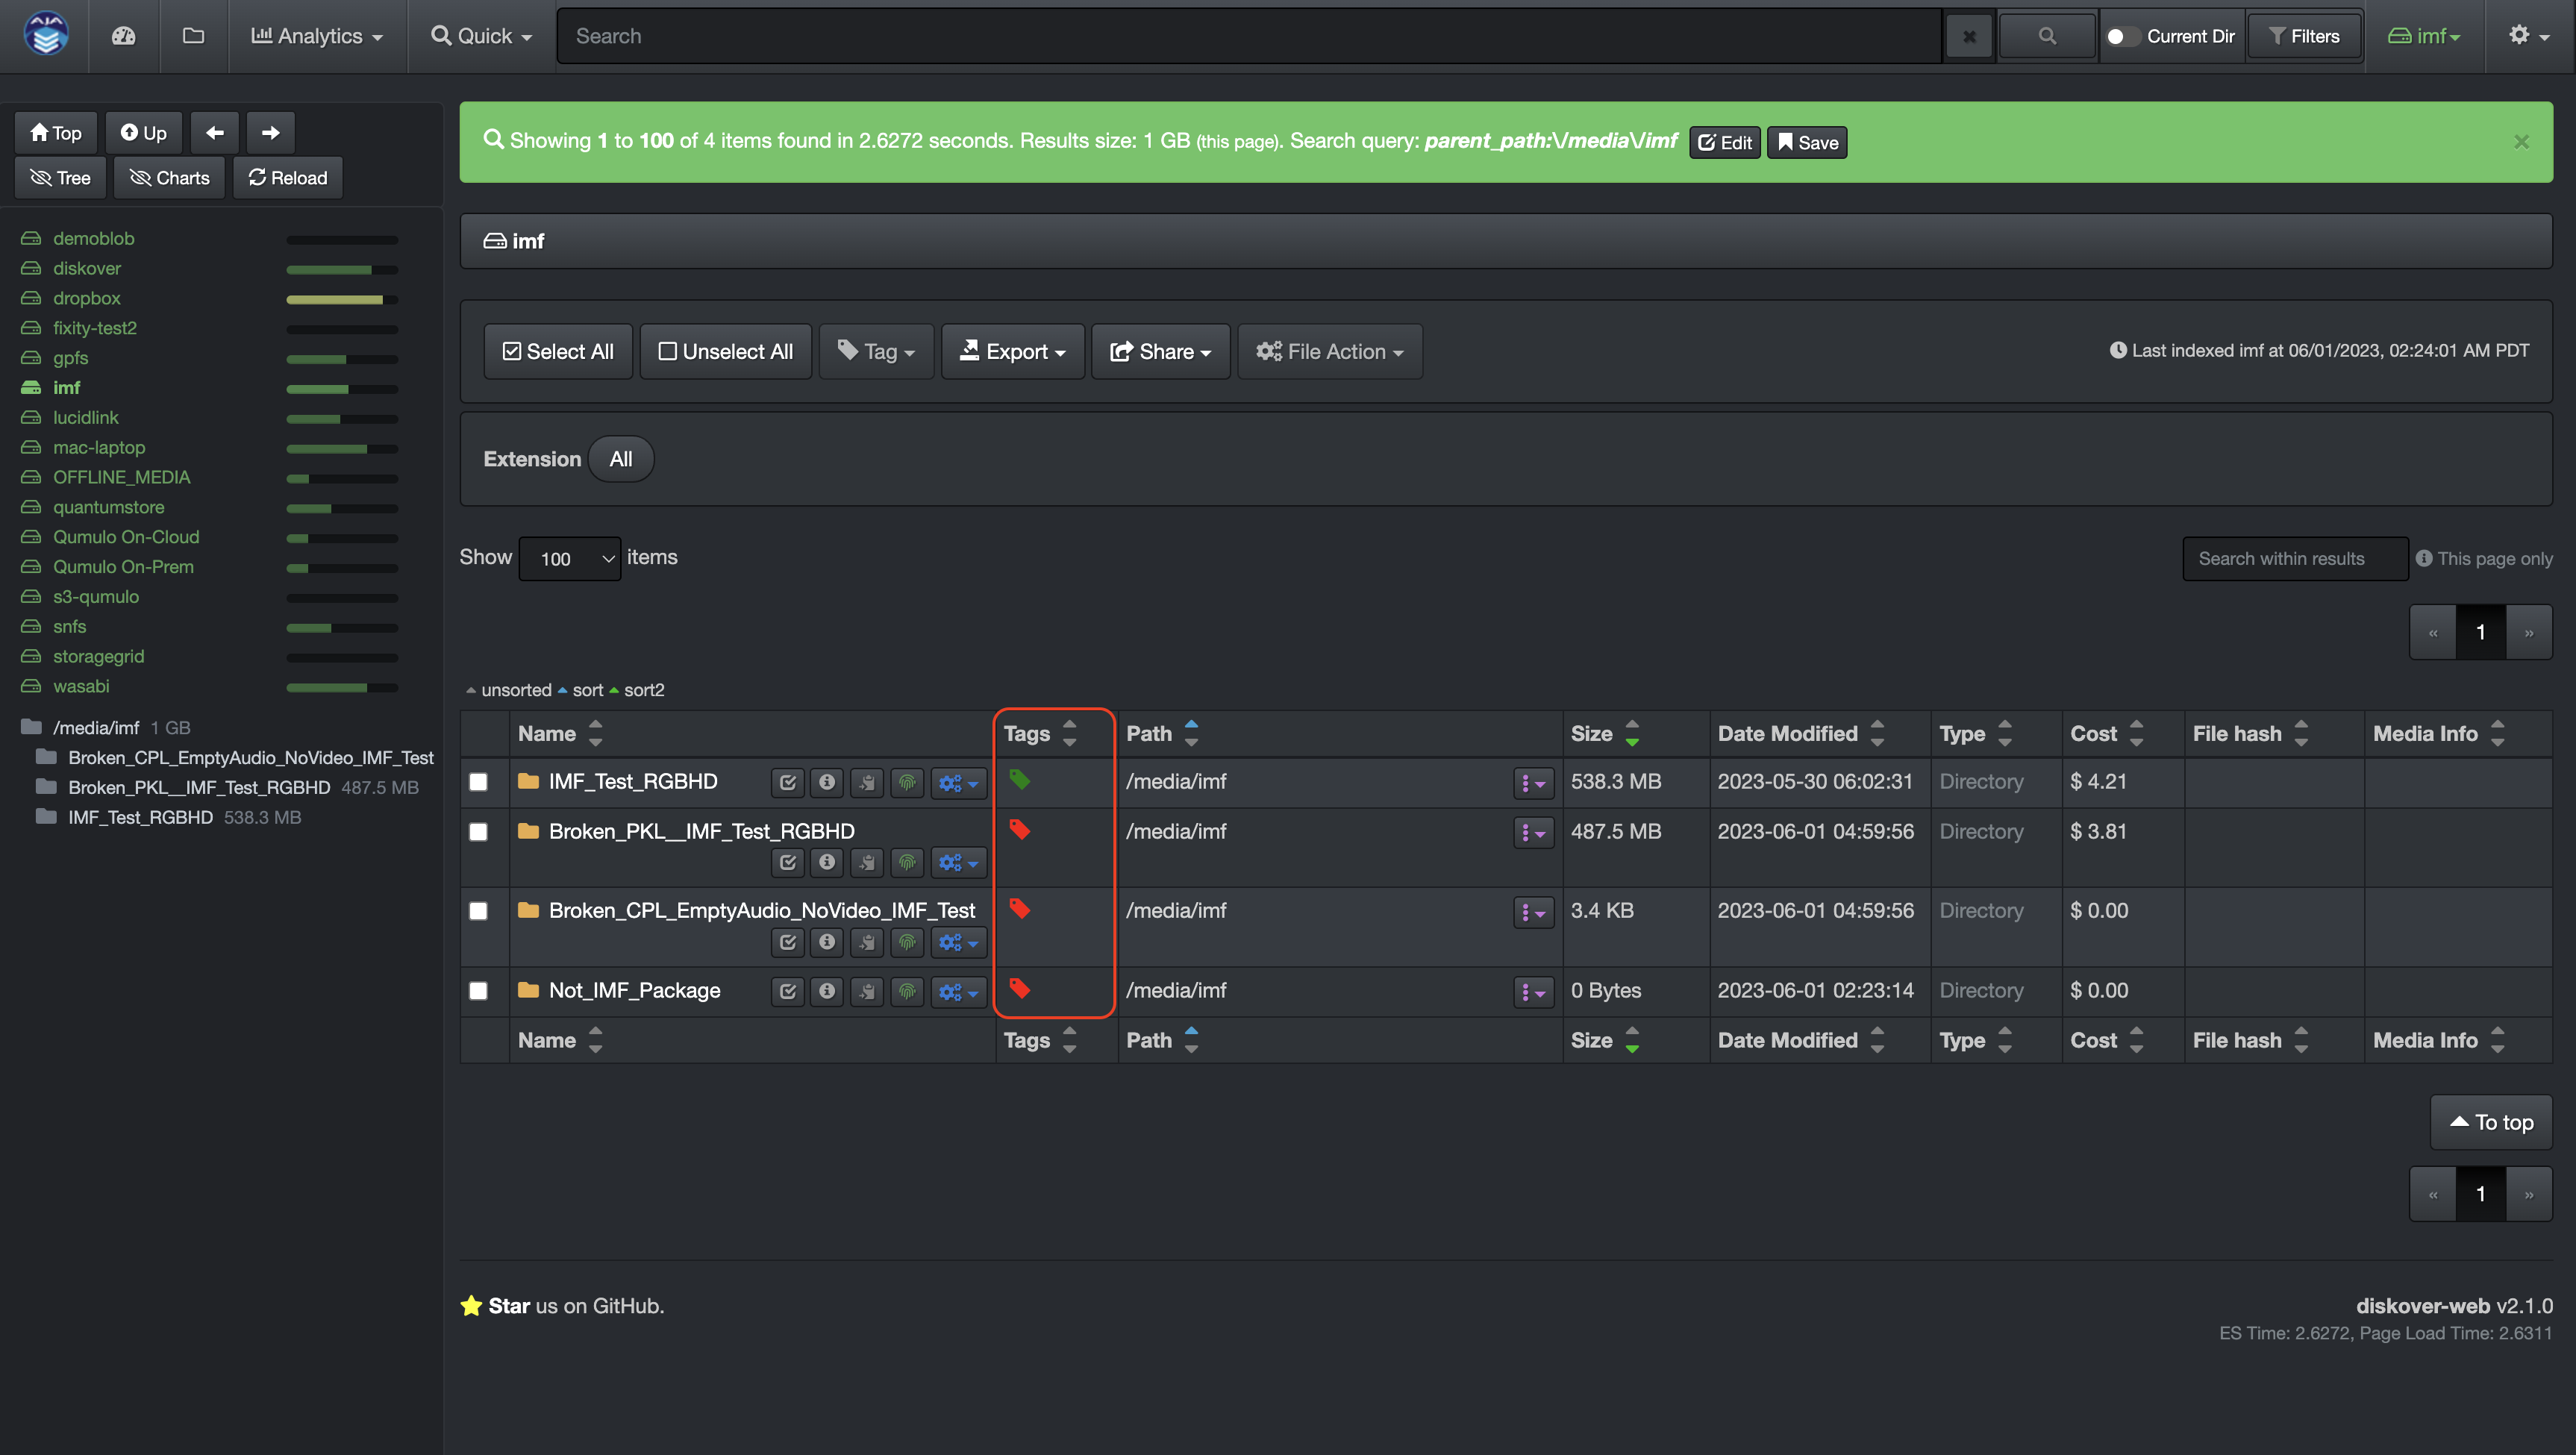The image size is (2576, 1455).
Task: Click the Save search query button
Action: (1807, 142)
